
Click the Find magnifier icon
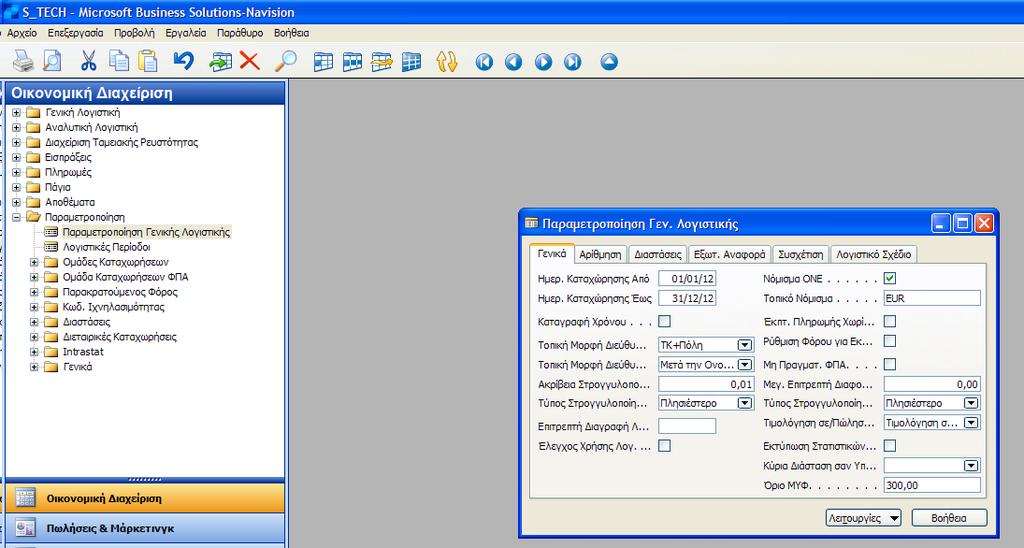click(x=285, y=61)
